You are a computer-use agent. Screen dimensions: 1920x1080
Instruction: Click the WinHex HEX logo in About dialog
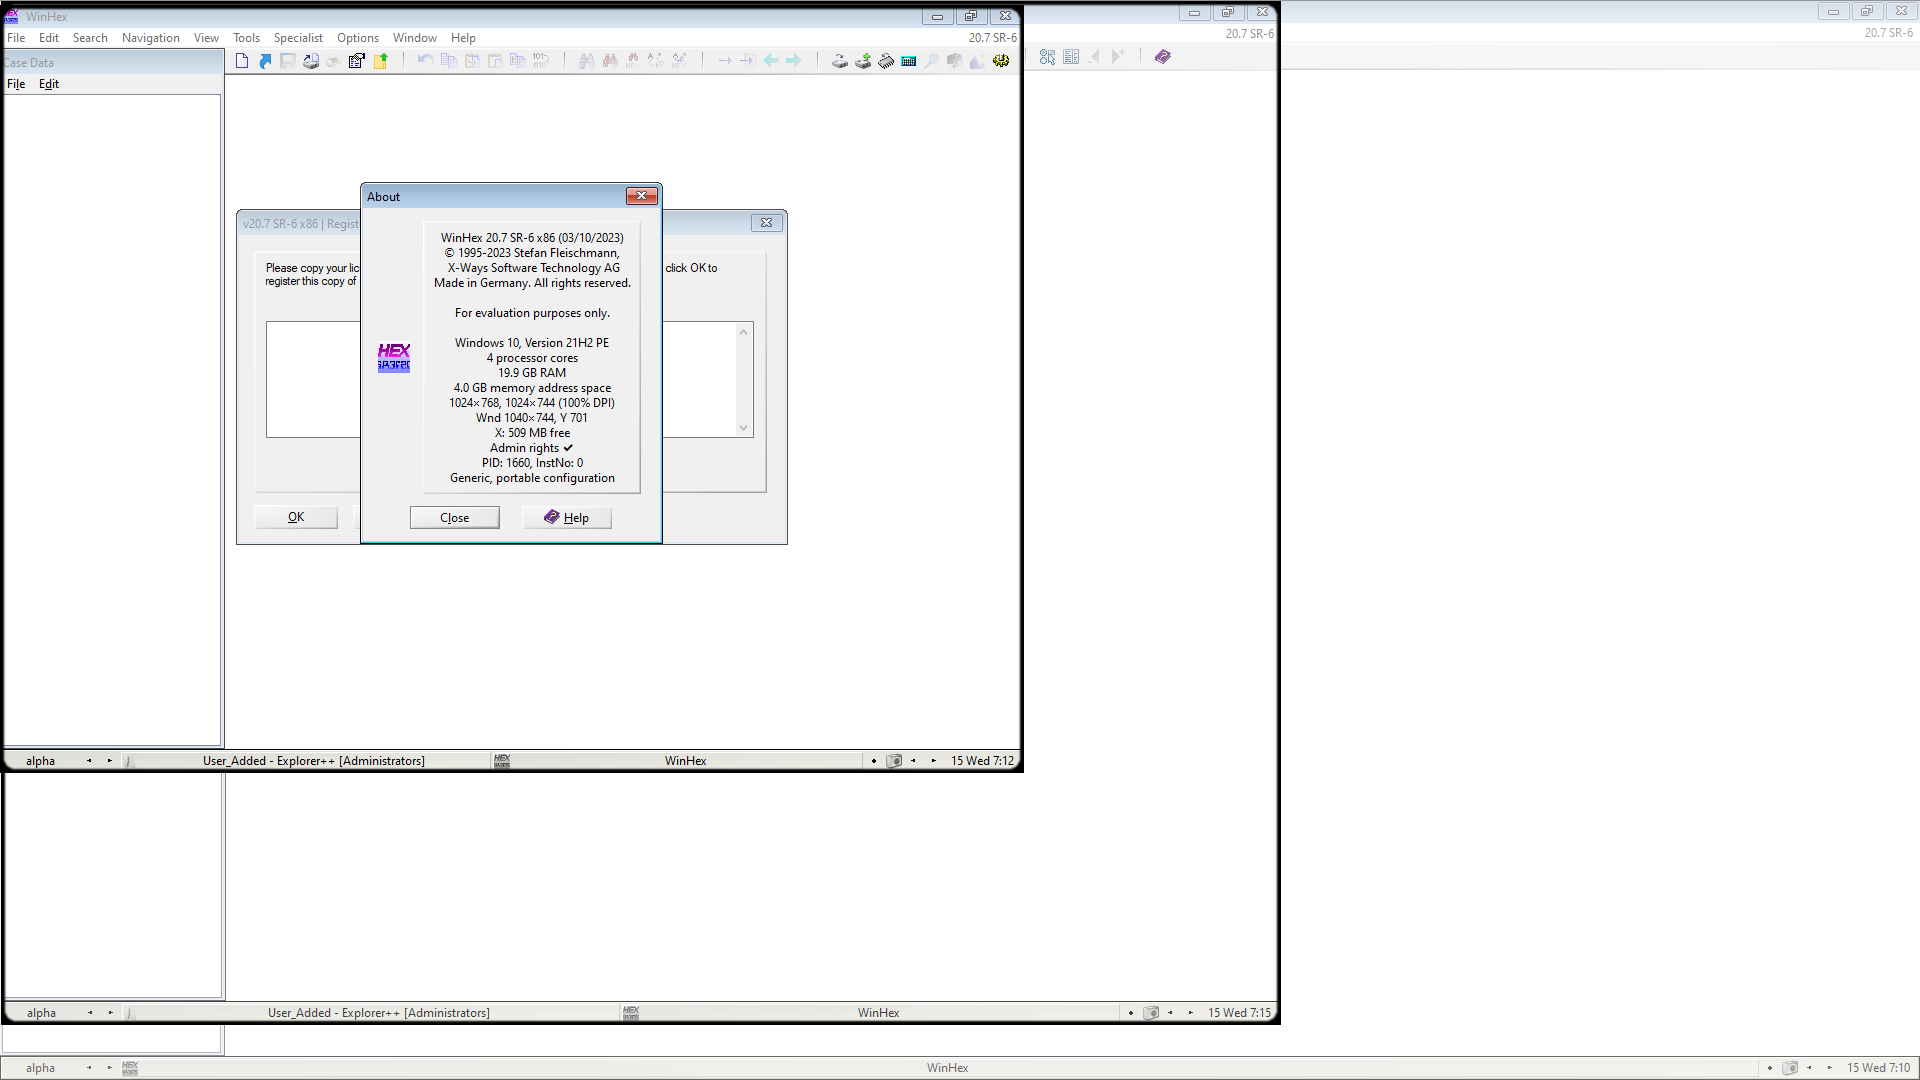[394, 357]
